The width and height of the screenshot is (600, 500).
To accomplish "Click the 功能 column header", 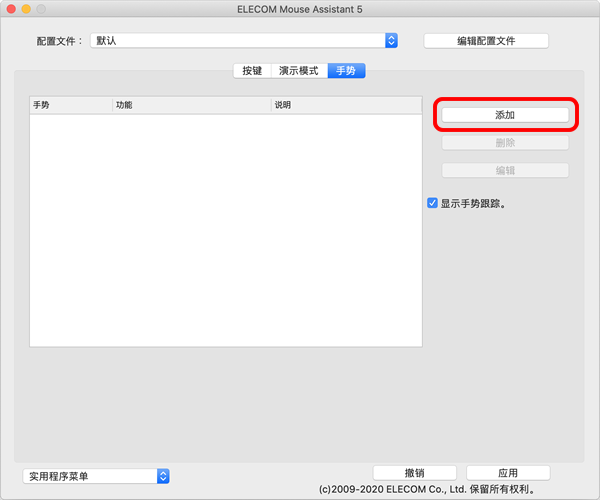I will 192,105.
